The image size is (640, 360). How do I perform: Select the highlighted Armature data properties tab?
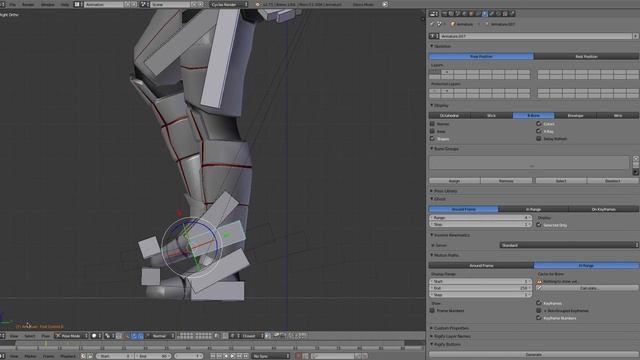tap(484, 13)
